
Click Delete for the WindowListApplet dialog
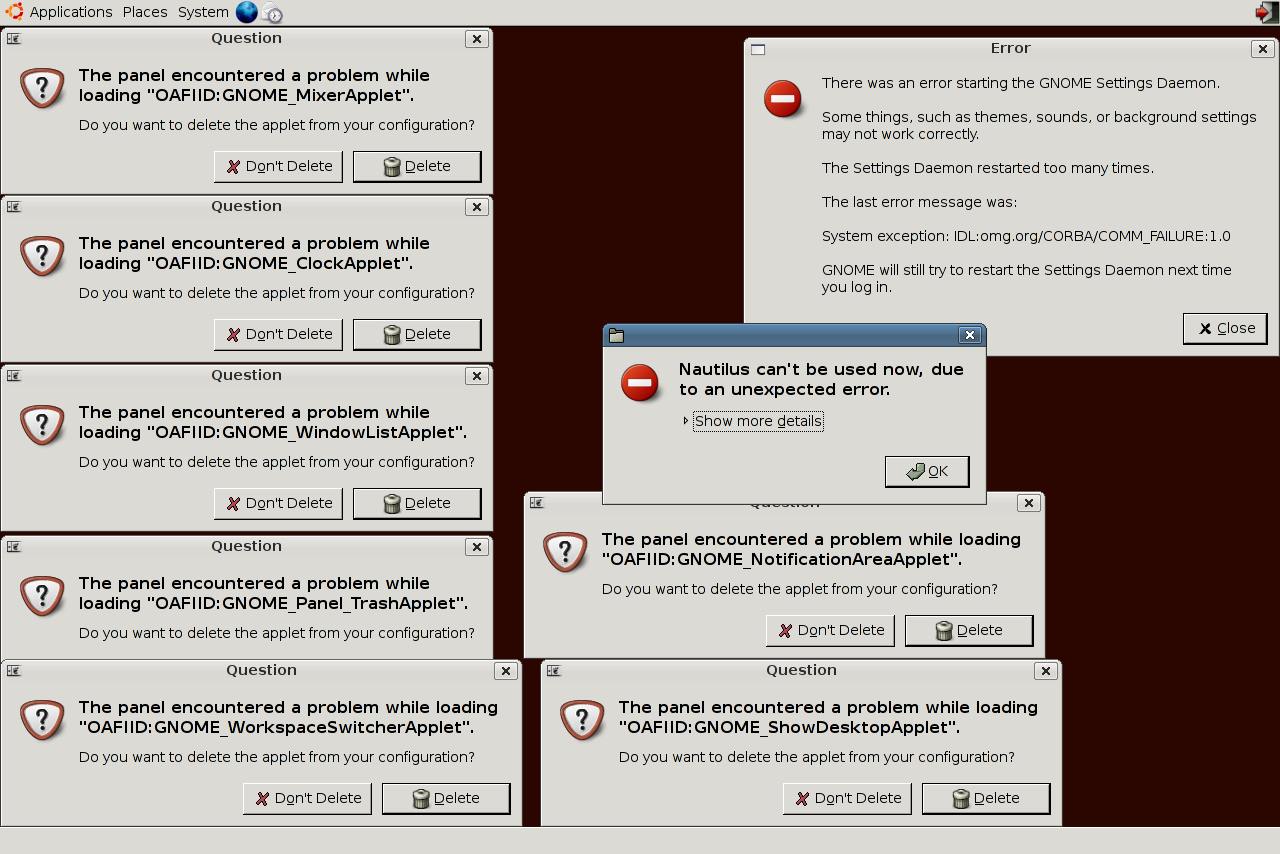[x=417, y=503]
